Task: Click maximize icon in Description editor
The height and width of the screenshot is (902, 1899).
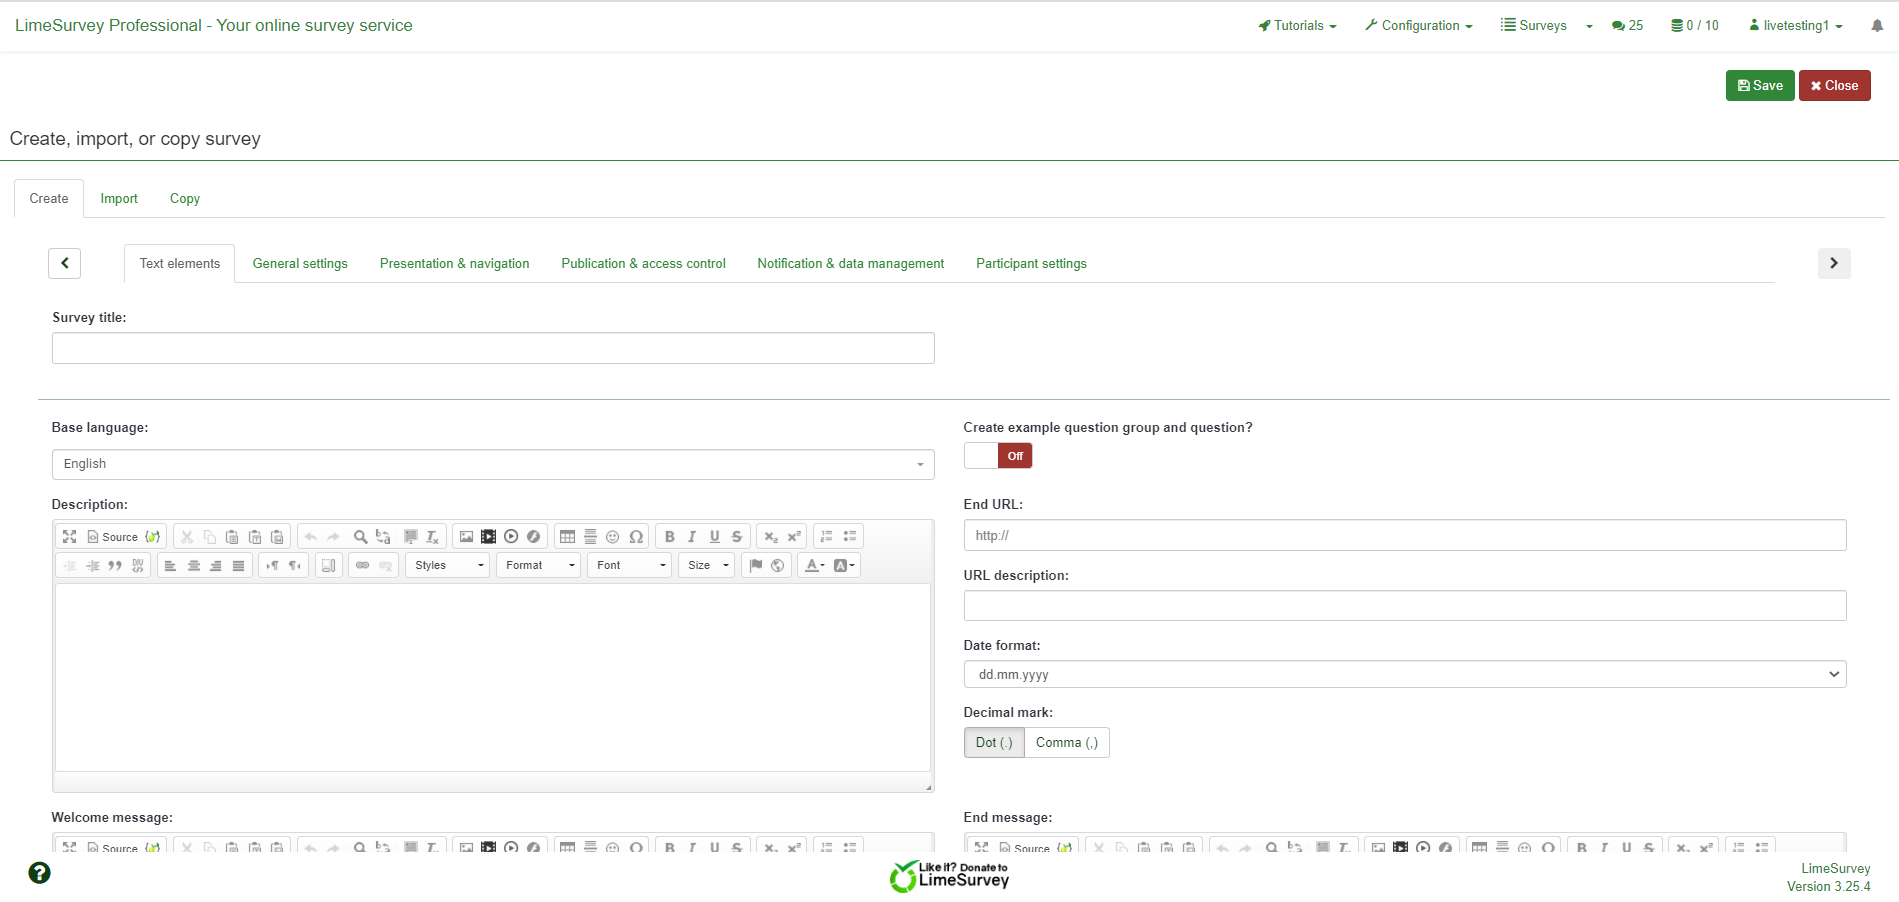Action: (69, 537)
